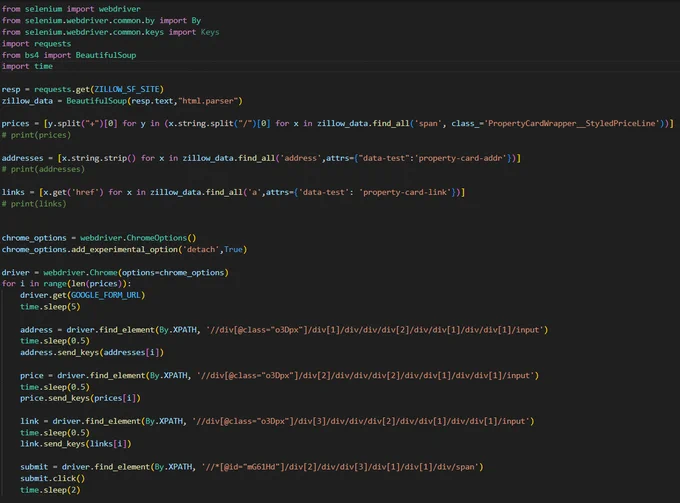This screenshot has width=680, height=503.
Task: Click the XPath string with div[1] for address
Action: click(375, 330)
